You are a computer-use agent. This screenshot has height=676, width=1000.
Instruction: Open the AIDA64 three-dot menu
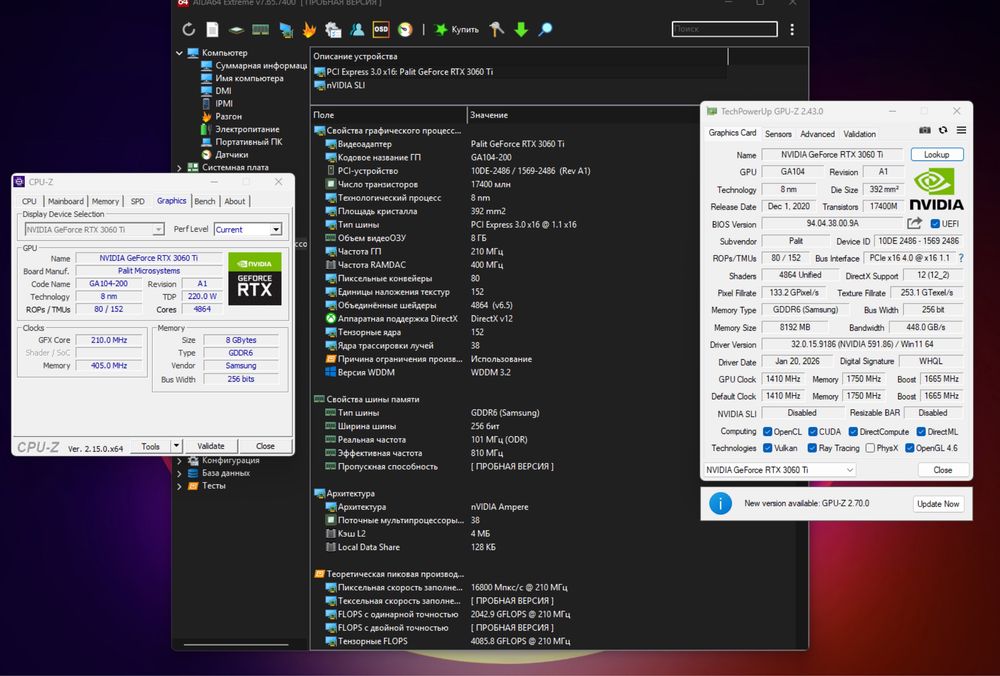tap(792, 29)
